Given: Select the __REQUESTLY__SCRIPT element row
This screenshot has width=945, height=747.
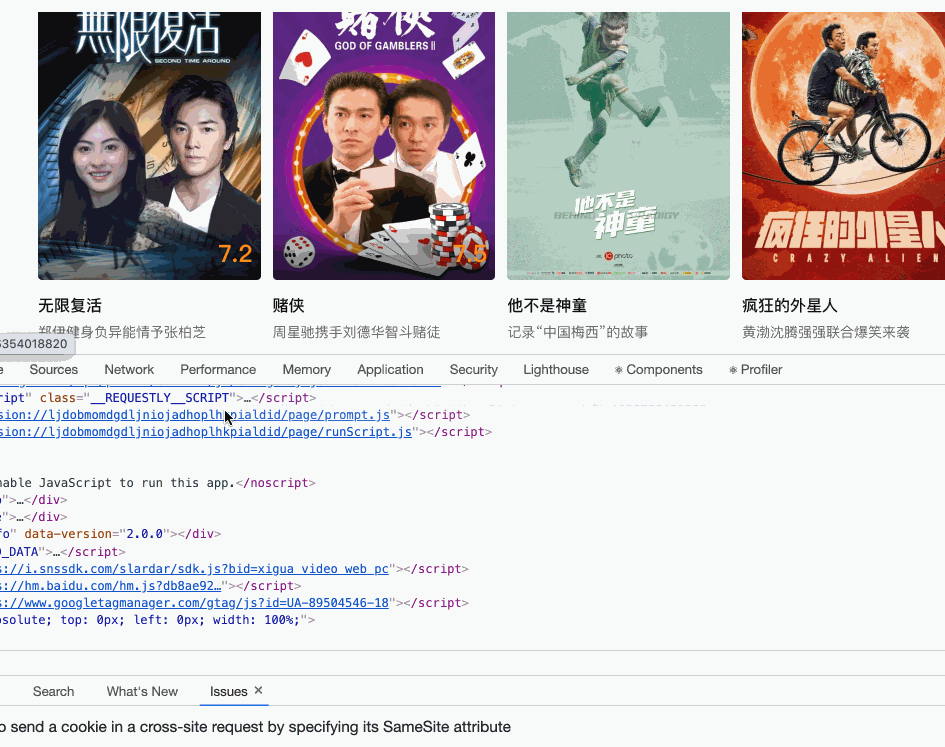Looking at the screenshot, I should click(158, 398).
